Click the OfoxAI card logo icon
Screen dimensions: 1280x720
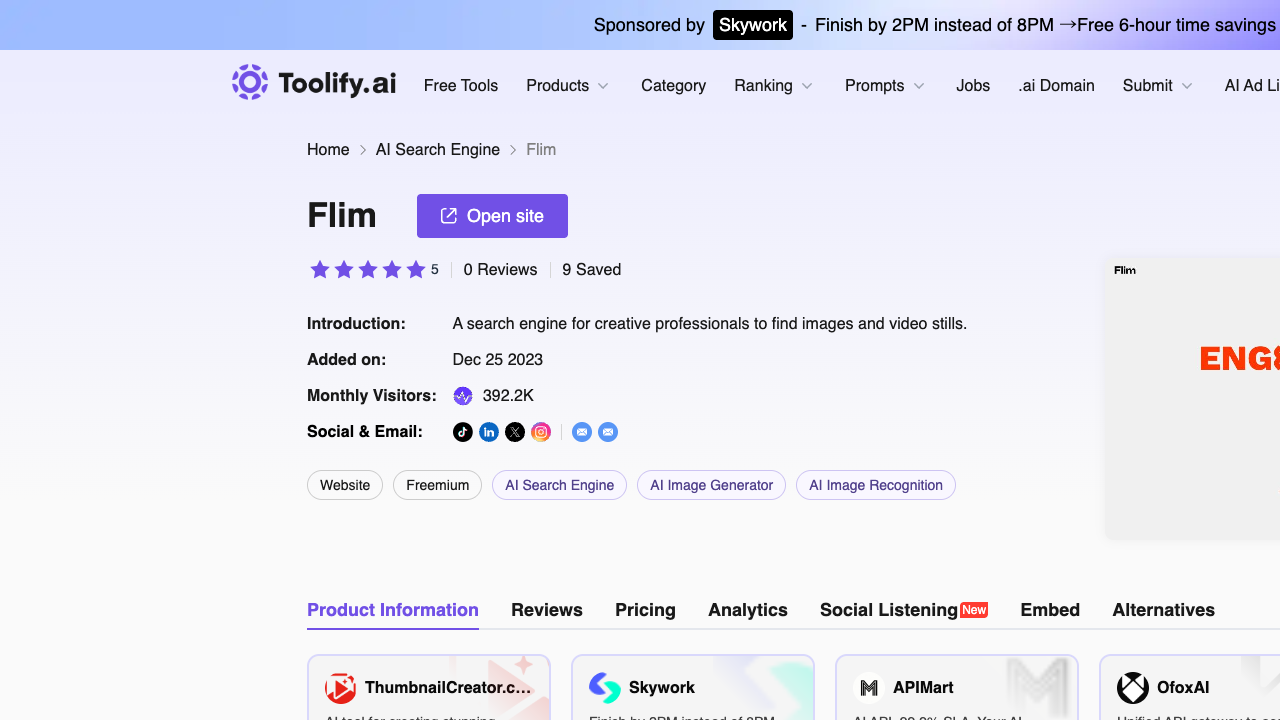[1133, 688]
